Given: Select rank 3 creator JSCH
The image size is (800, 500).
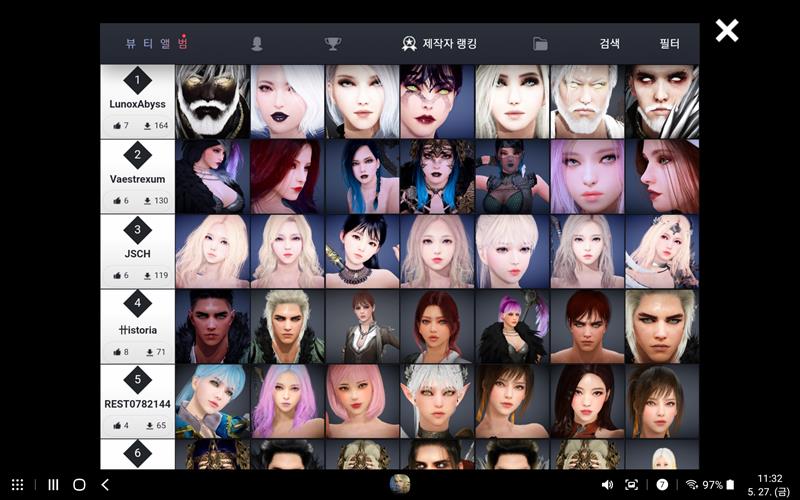Looking at the screenshot, I should tap(137, 251).
